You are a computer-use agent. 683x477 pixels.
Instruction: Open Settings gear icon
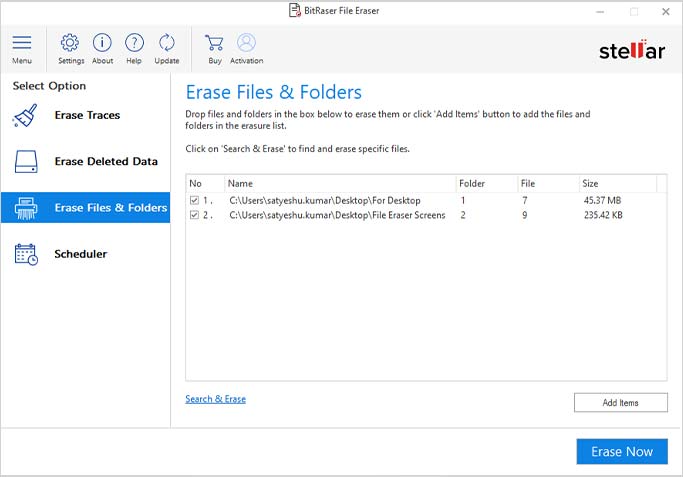click(x=70, y=43)
